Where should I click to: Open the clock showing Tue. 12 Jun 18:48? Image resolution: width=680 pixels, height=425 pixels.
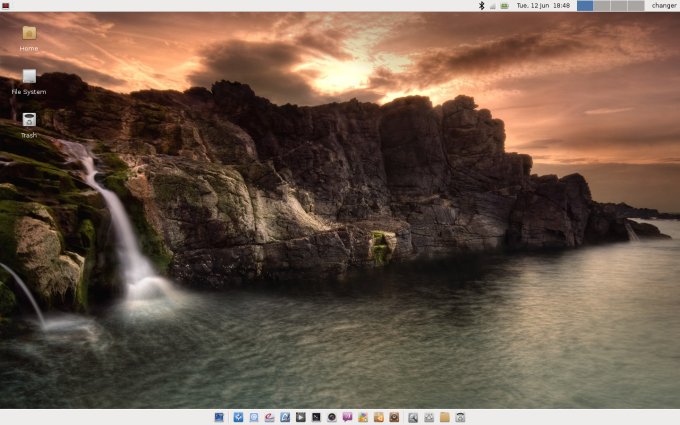(x=543, y=6)
